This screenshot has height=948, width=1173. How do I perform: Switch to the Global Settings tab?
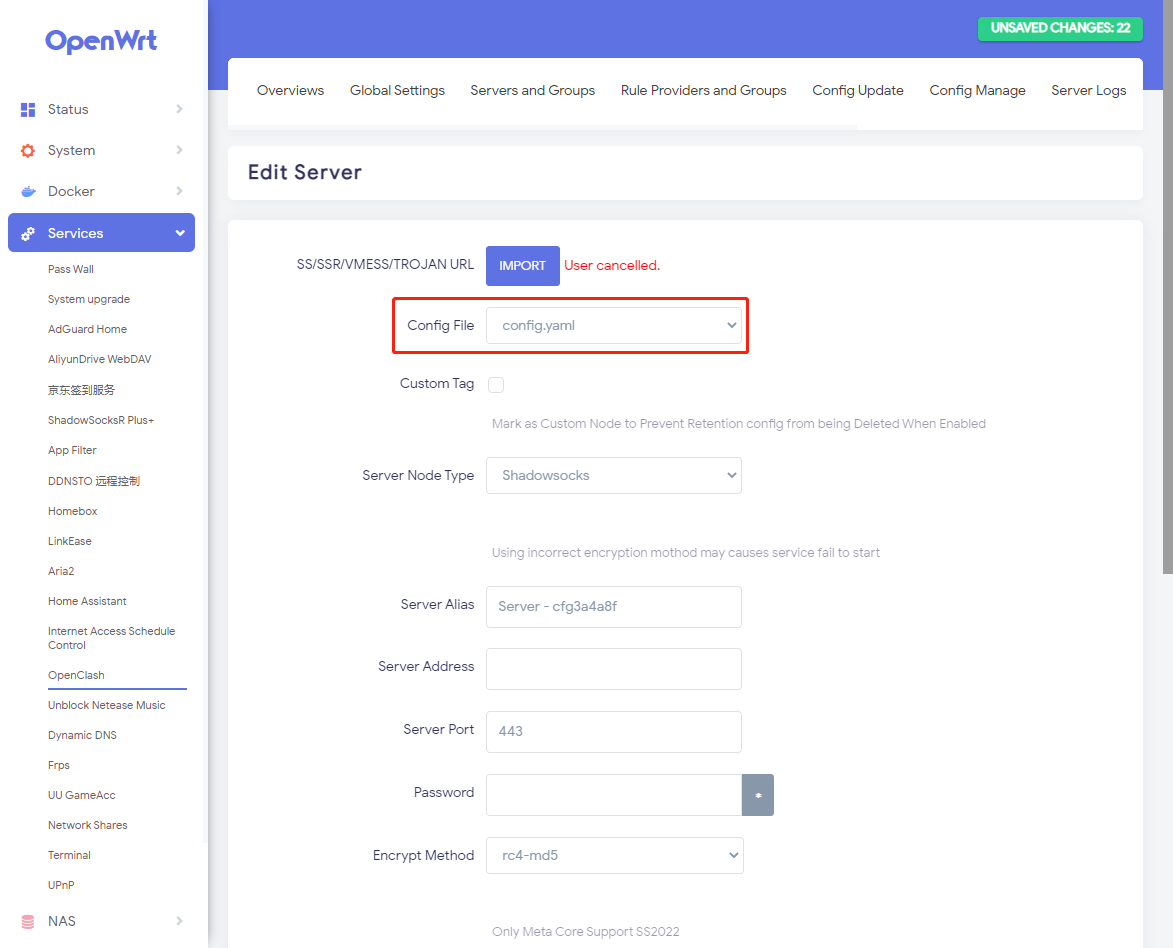point(397,91)
